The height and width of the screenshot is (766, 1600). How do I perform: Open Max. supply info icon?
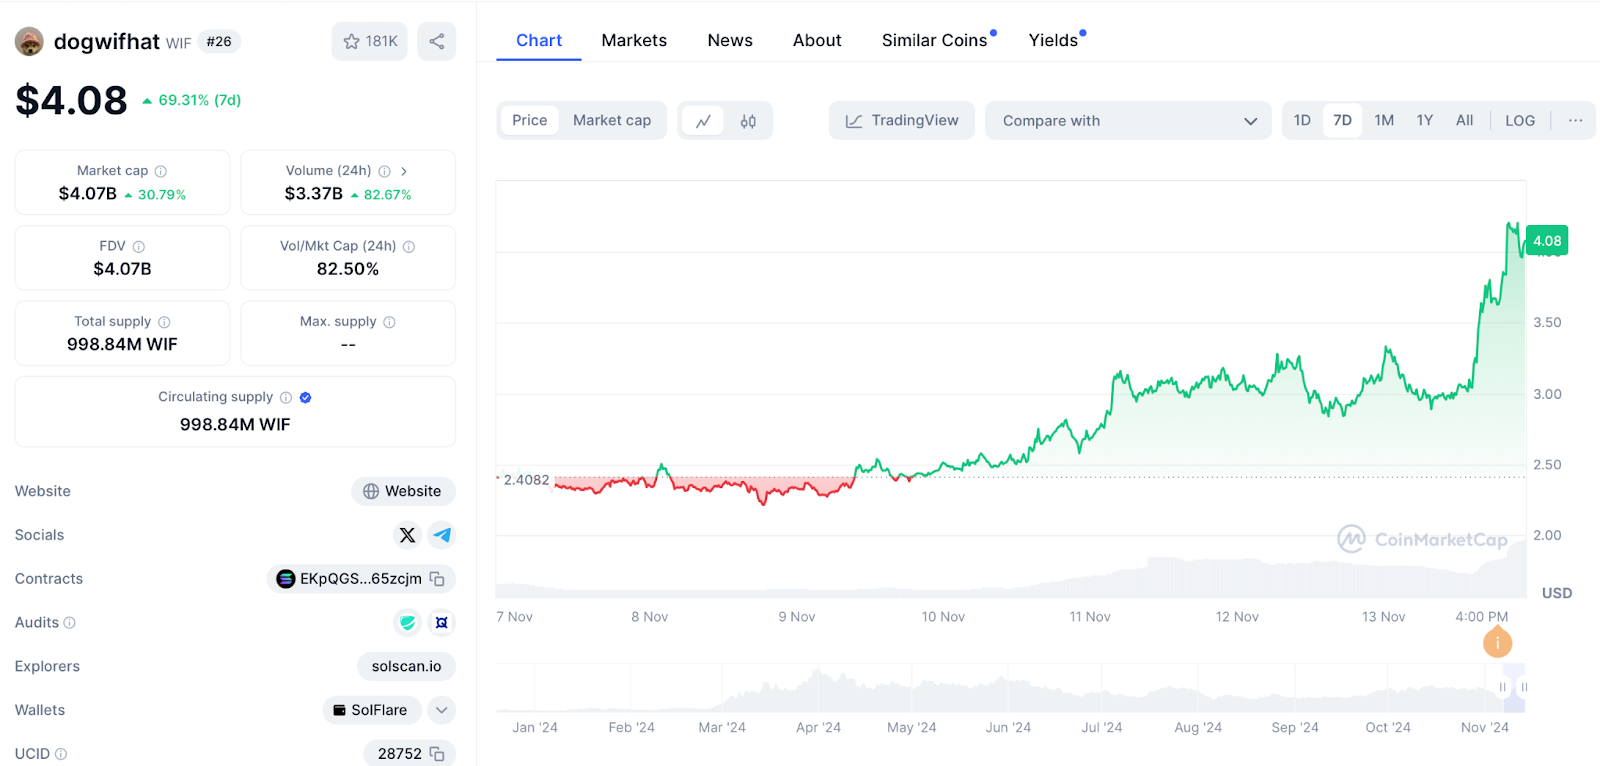click(390, 322)
